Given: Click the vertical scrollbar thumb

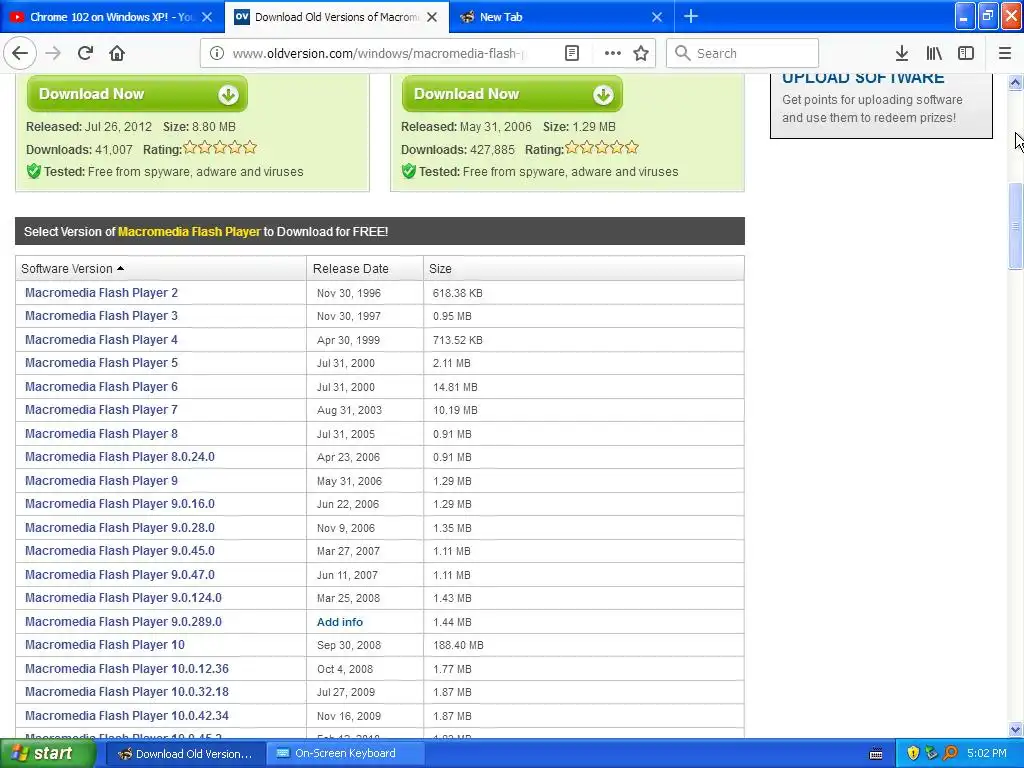Looking at the screenshot, I should tap(1015, 226).
